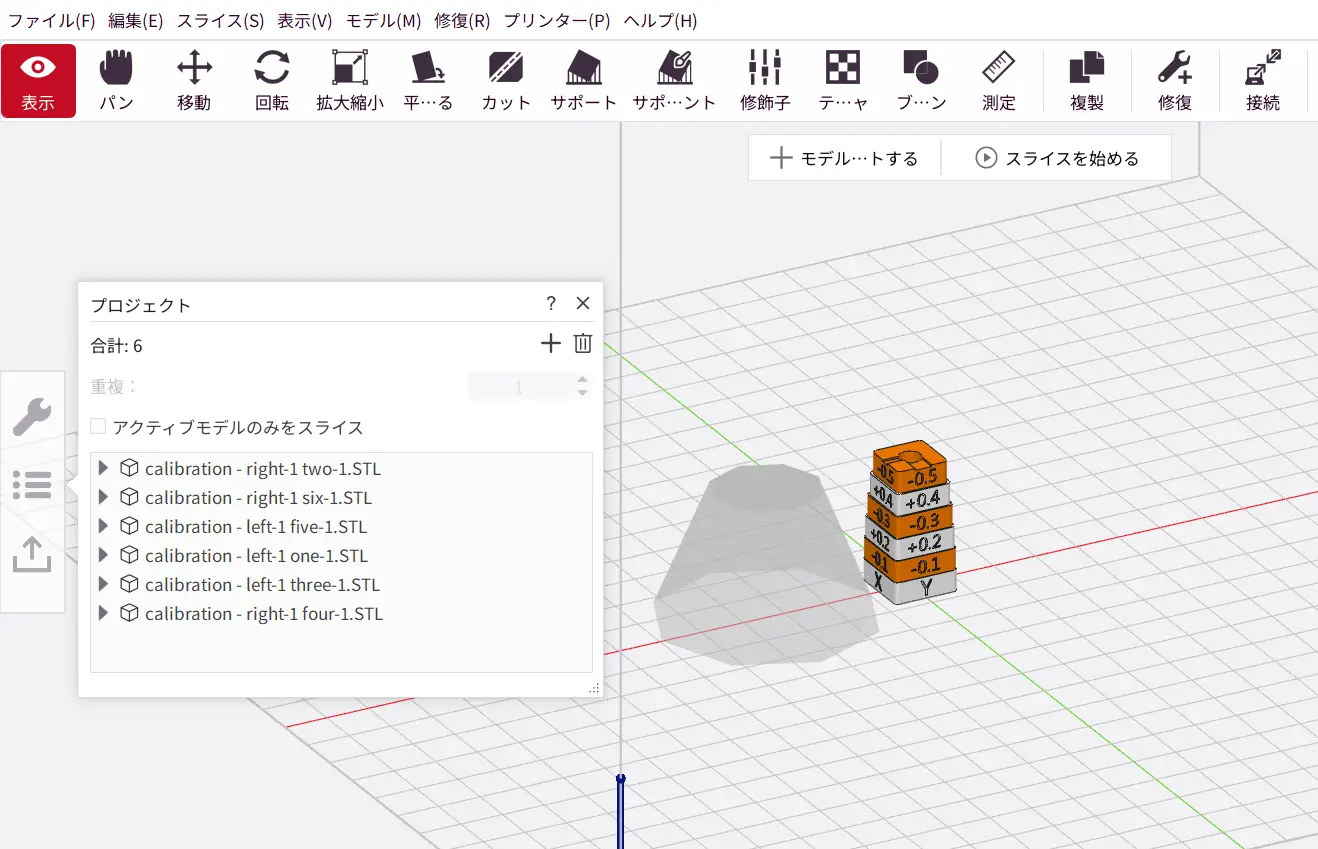Expand calibration - left-1 five-1.STL entry

coord(103,527)
